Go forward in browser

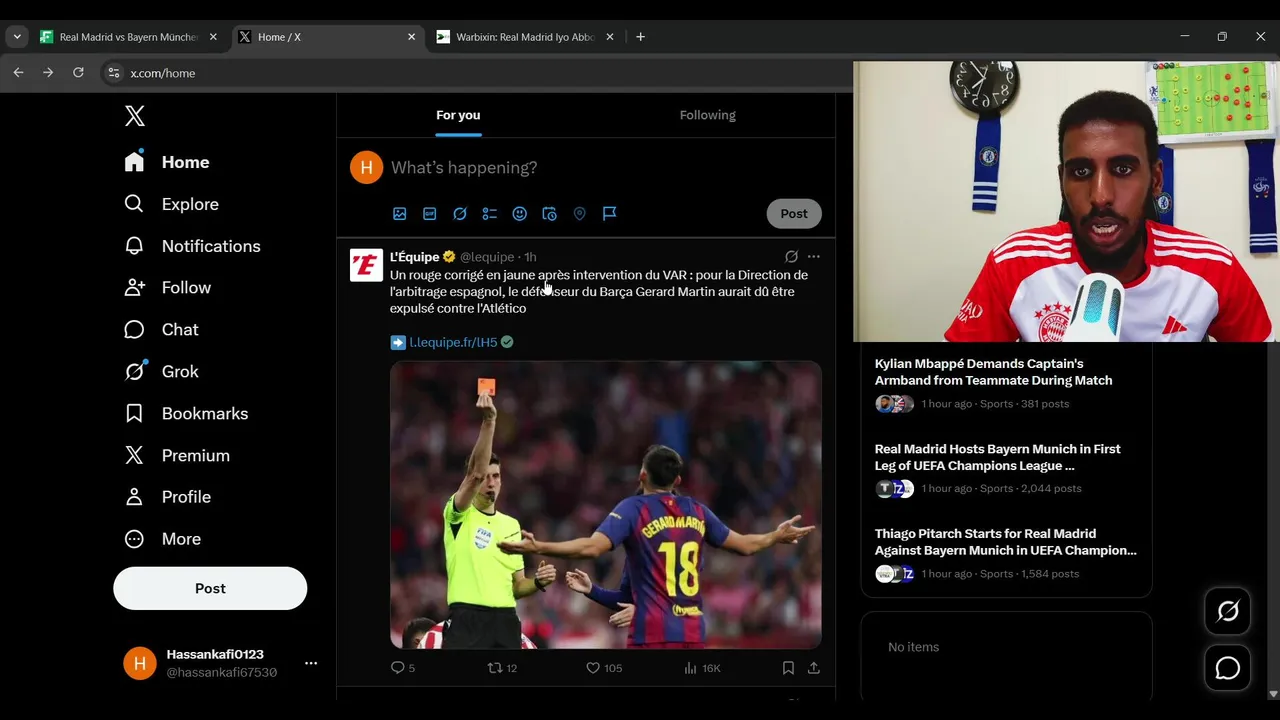click(48, 73)
